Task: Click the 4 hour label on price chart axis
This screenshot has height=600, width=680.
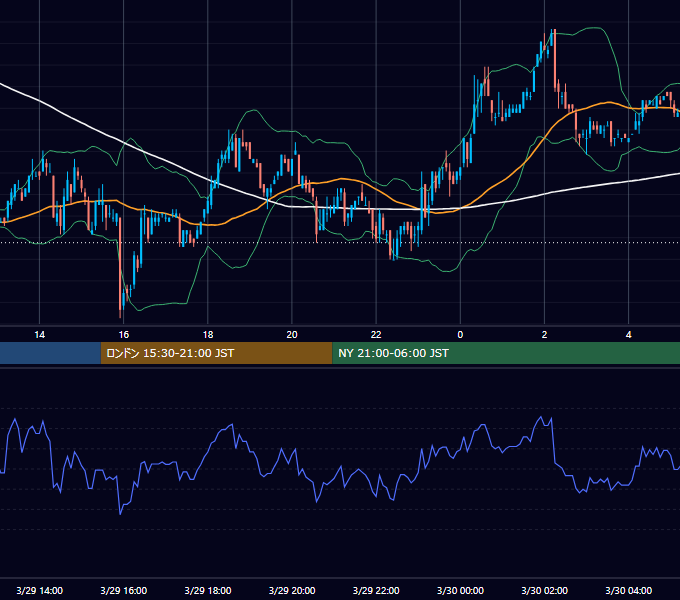Action: [628, 335]
